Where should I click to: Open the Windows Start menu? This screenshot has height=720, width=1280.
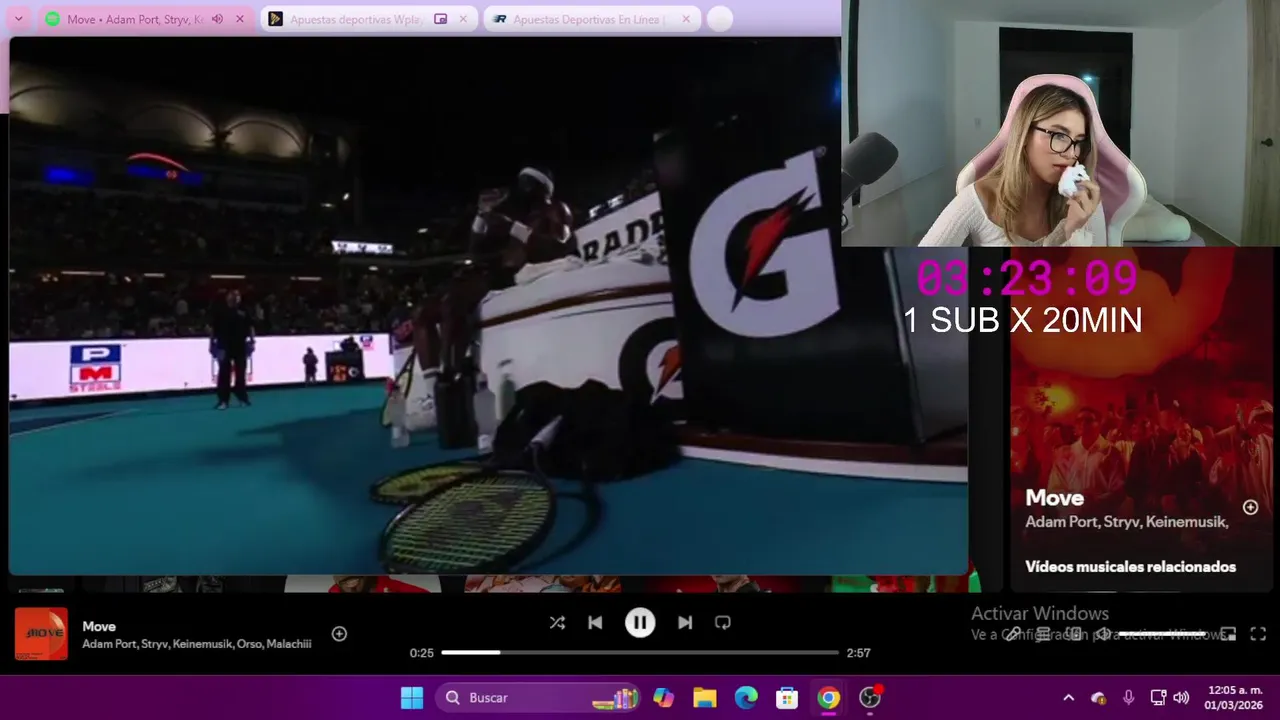(x=412, y=698)
